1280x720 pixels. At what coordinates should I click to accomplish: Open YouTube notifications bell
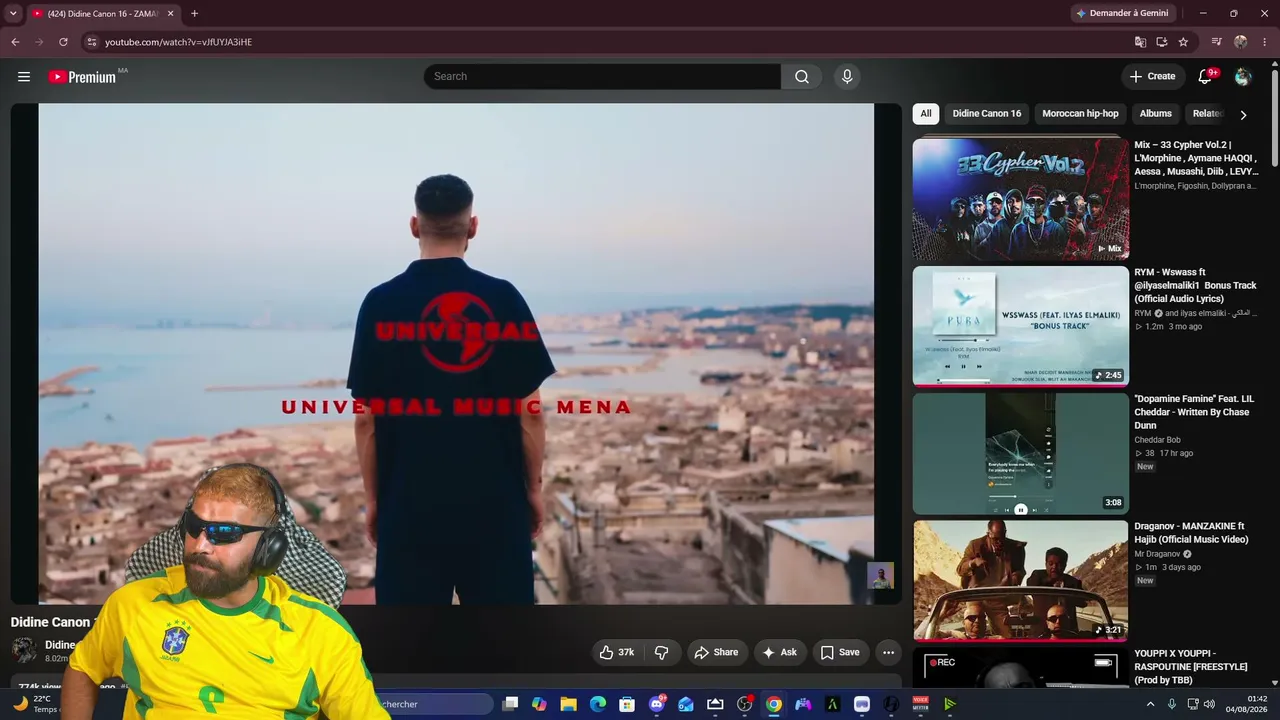[1205, 77]
